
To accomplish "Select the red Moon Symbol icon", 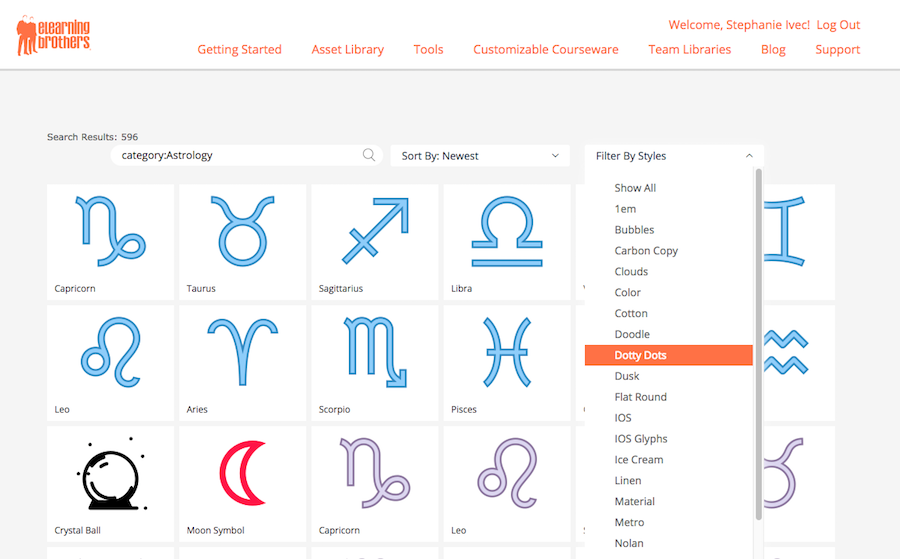I will (242, 474).
